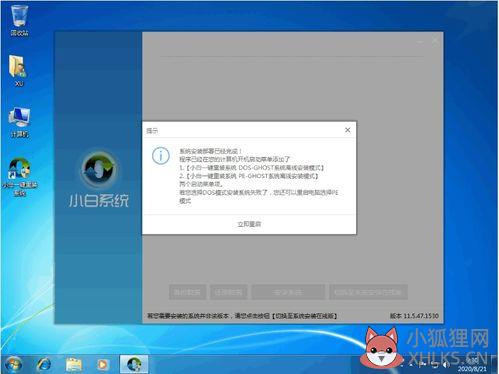Click the 立即重启 restart button
This screenshot has height=374, width=499.
click(x=249, y=224)
